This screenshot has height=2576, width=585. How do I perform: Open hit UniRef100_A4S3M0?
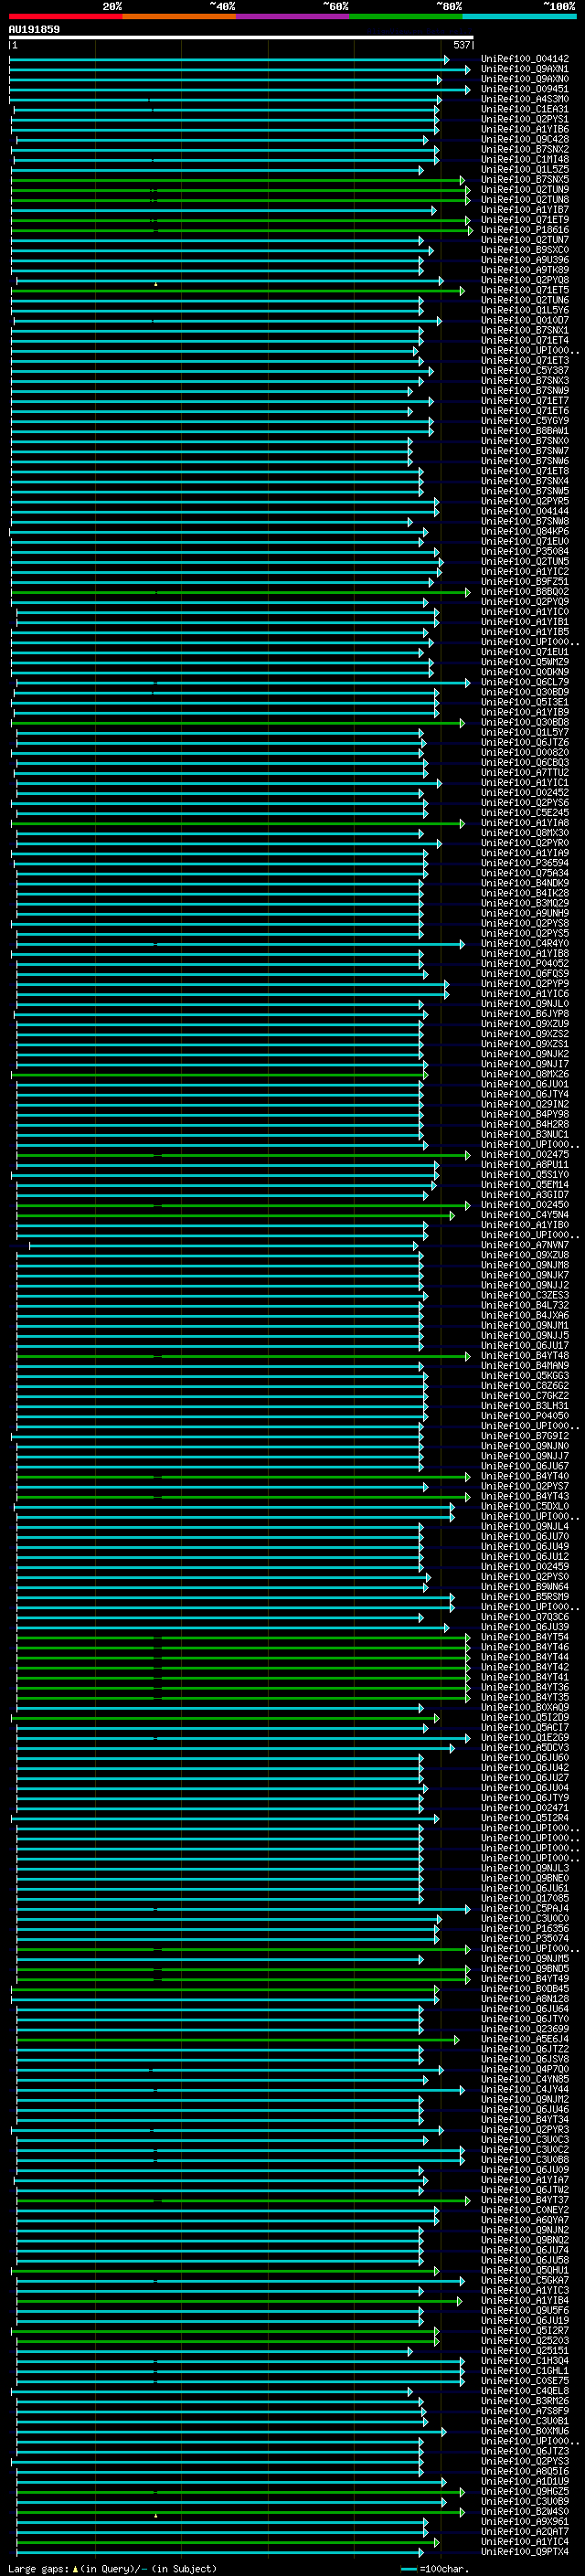[x=525, y=99]
